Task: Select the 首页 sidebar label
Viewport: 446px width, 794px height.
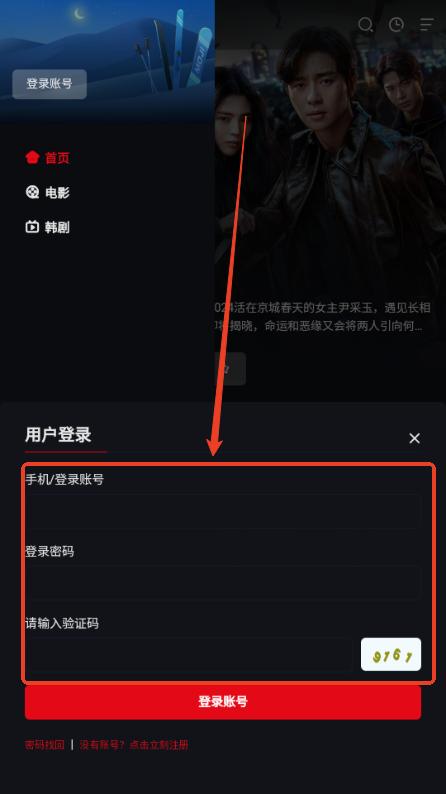Action: (x=57, y=158)
